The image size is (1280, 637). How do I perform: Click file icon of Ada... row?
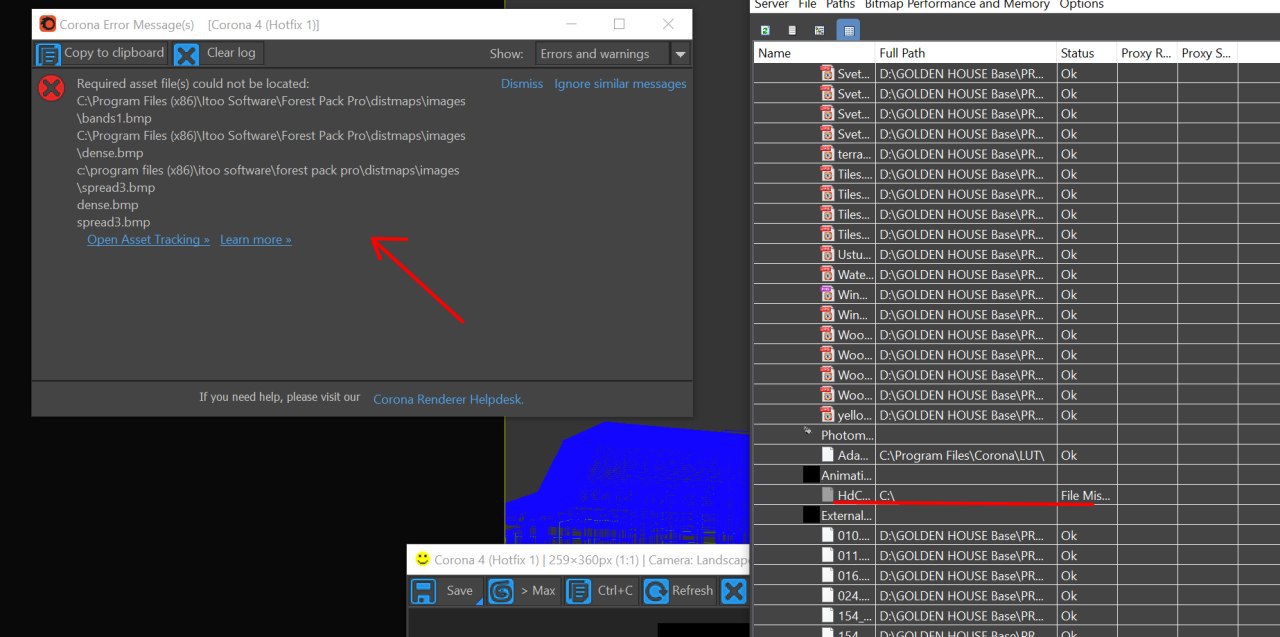click(x=827, y=455)
